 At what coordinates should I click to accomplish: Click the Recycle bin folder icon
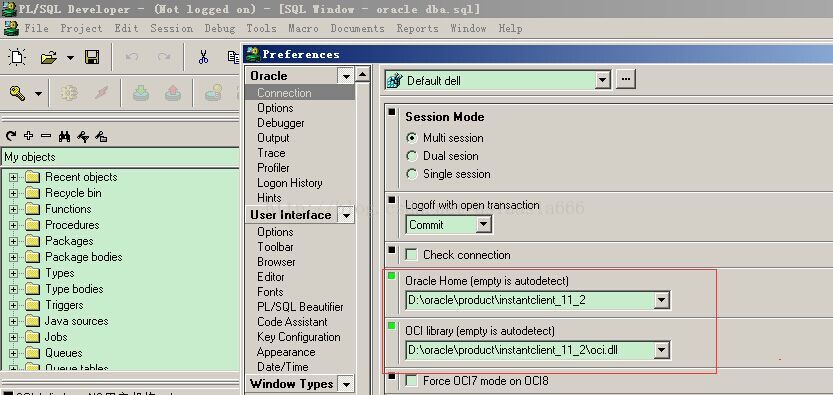[32, 193]
